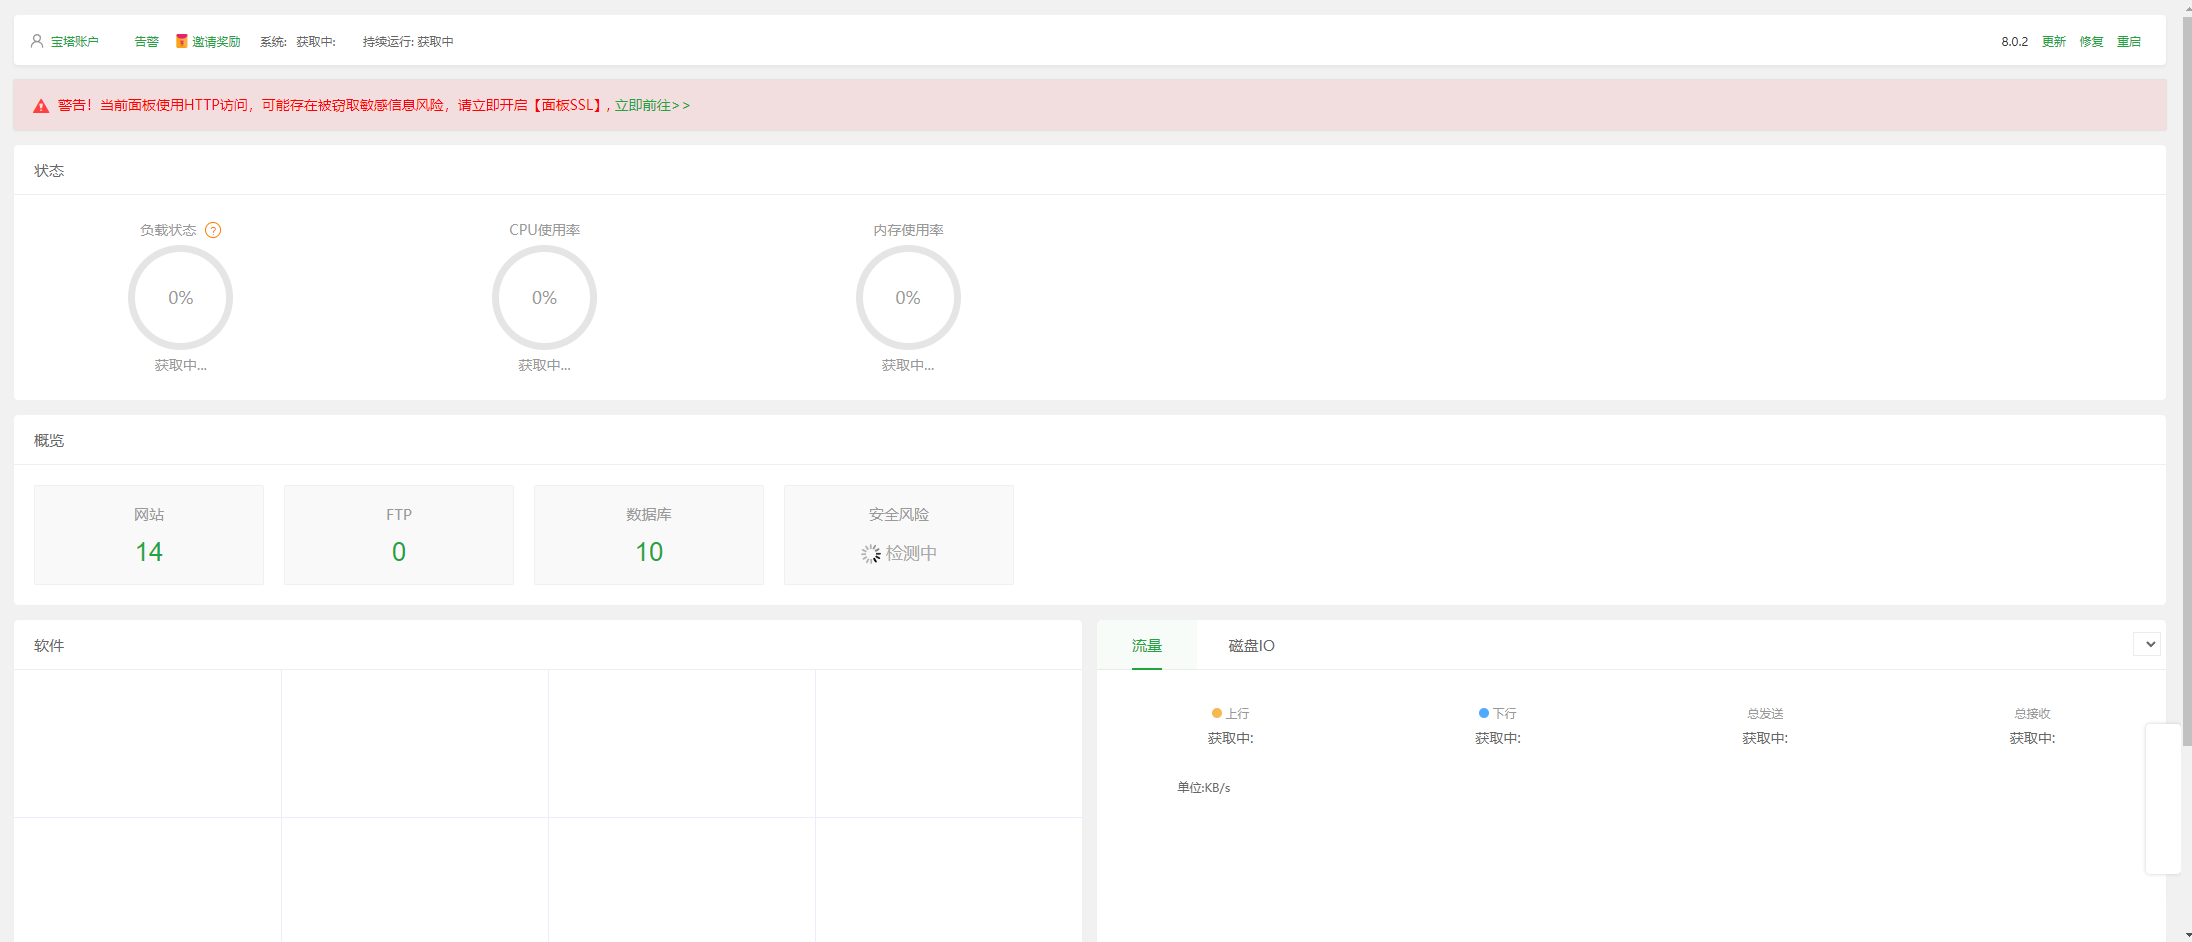Click 修复 to repair the panel
The image size is (2192, 942).
(x=2092, y=42)
